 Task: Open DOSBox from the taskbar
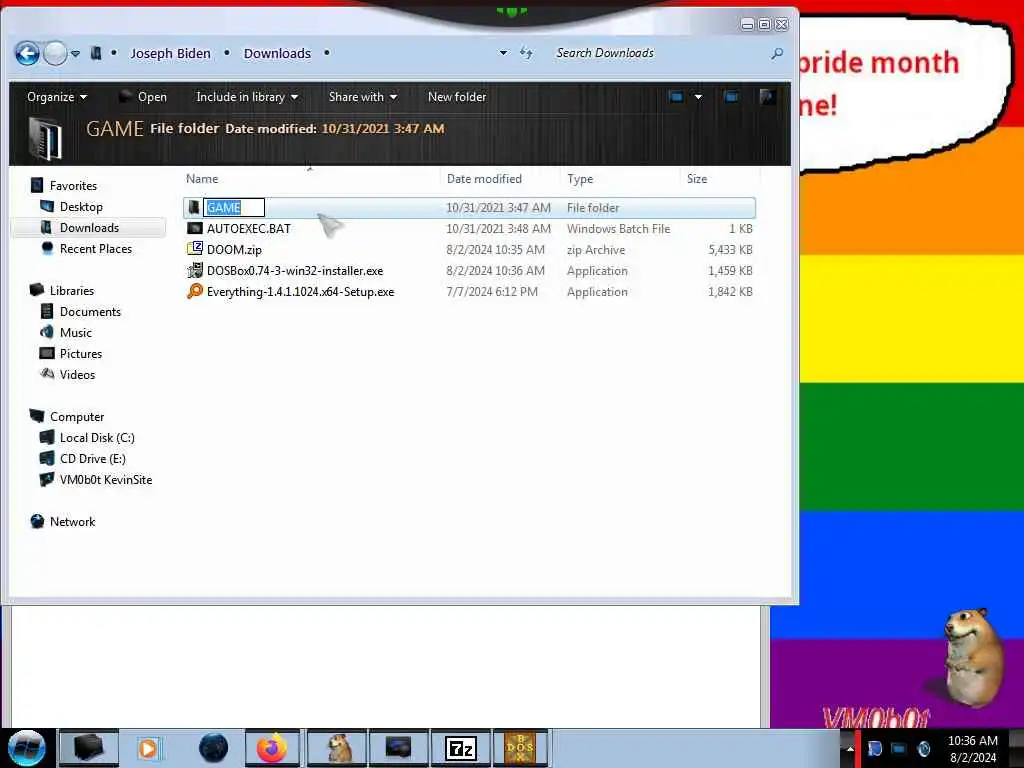(x=520, y=748)
